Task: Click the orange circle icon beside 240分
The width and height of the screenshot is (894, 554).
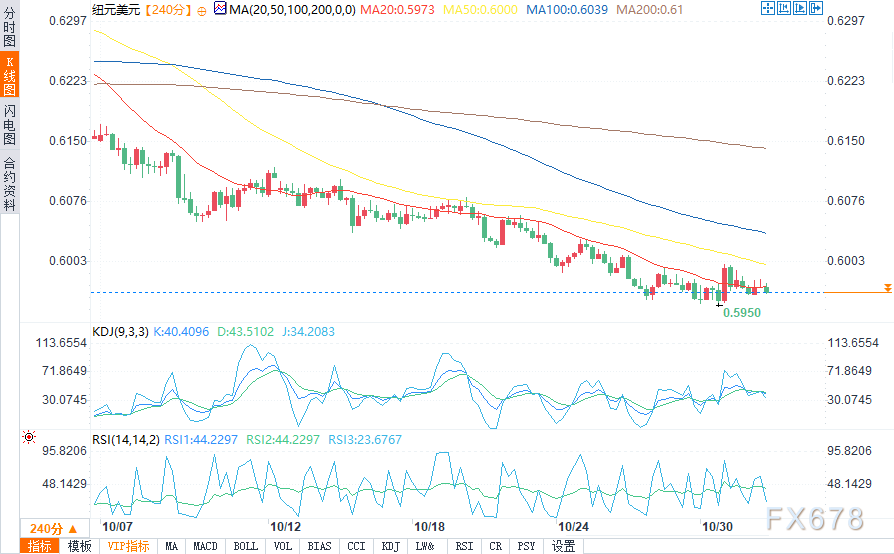Action: click(202, 11)
